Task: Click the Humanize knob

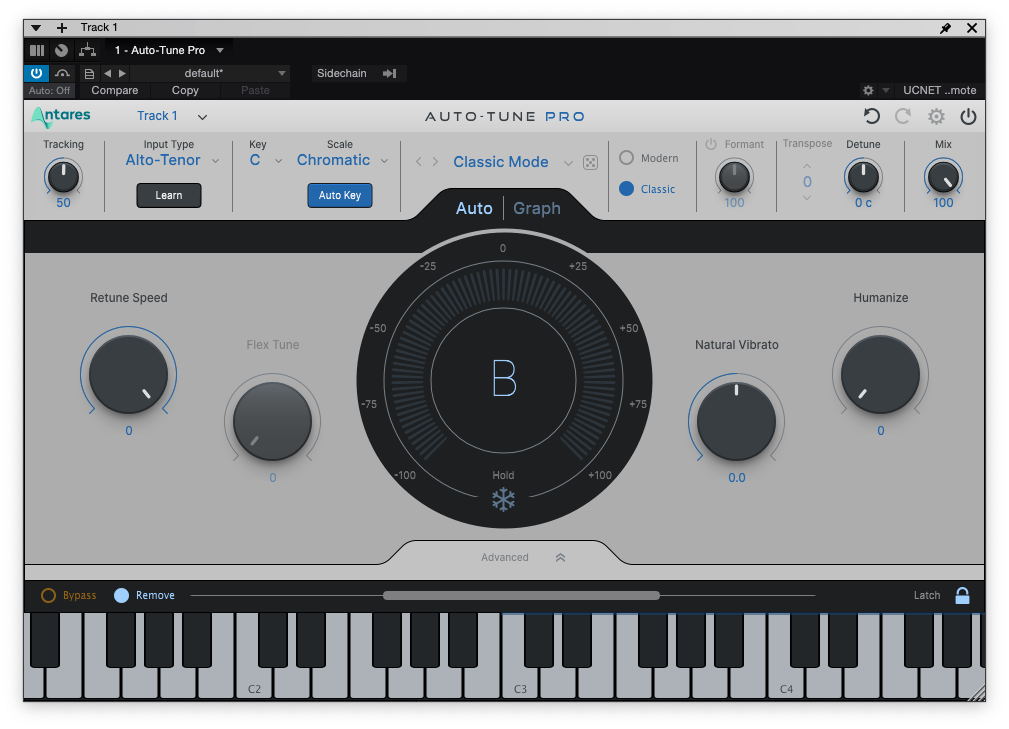Action: point(880,374)
